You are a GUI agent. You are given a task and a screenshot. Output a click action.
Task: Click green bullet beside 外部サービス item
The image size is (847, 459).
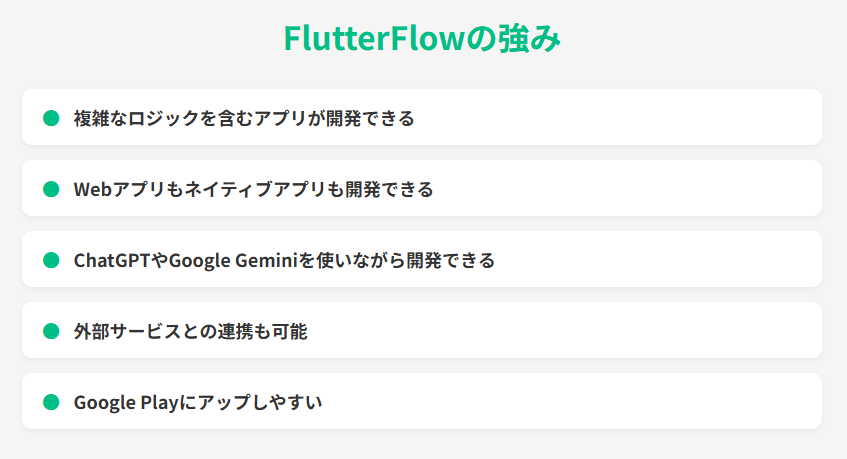tap(51, 331)
